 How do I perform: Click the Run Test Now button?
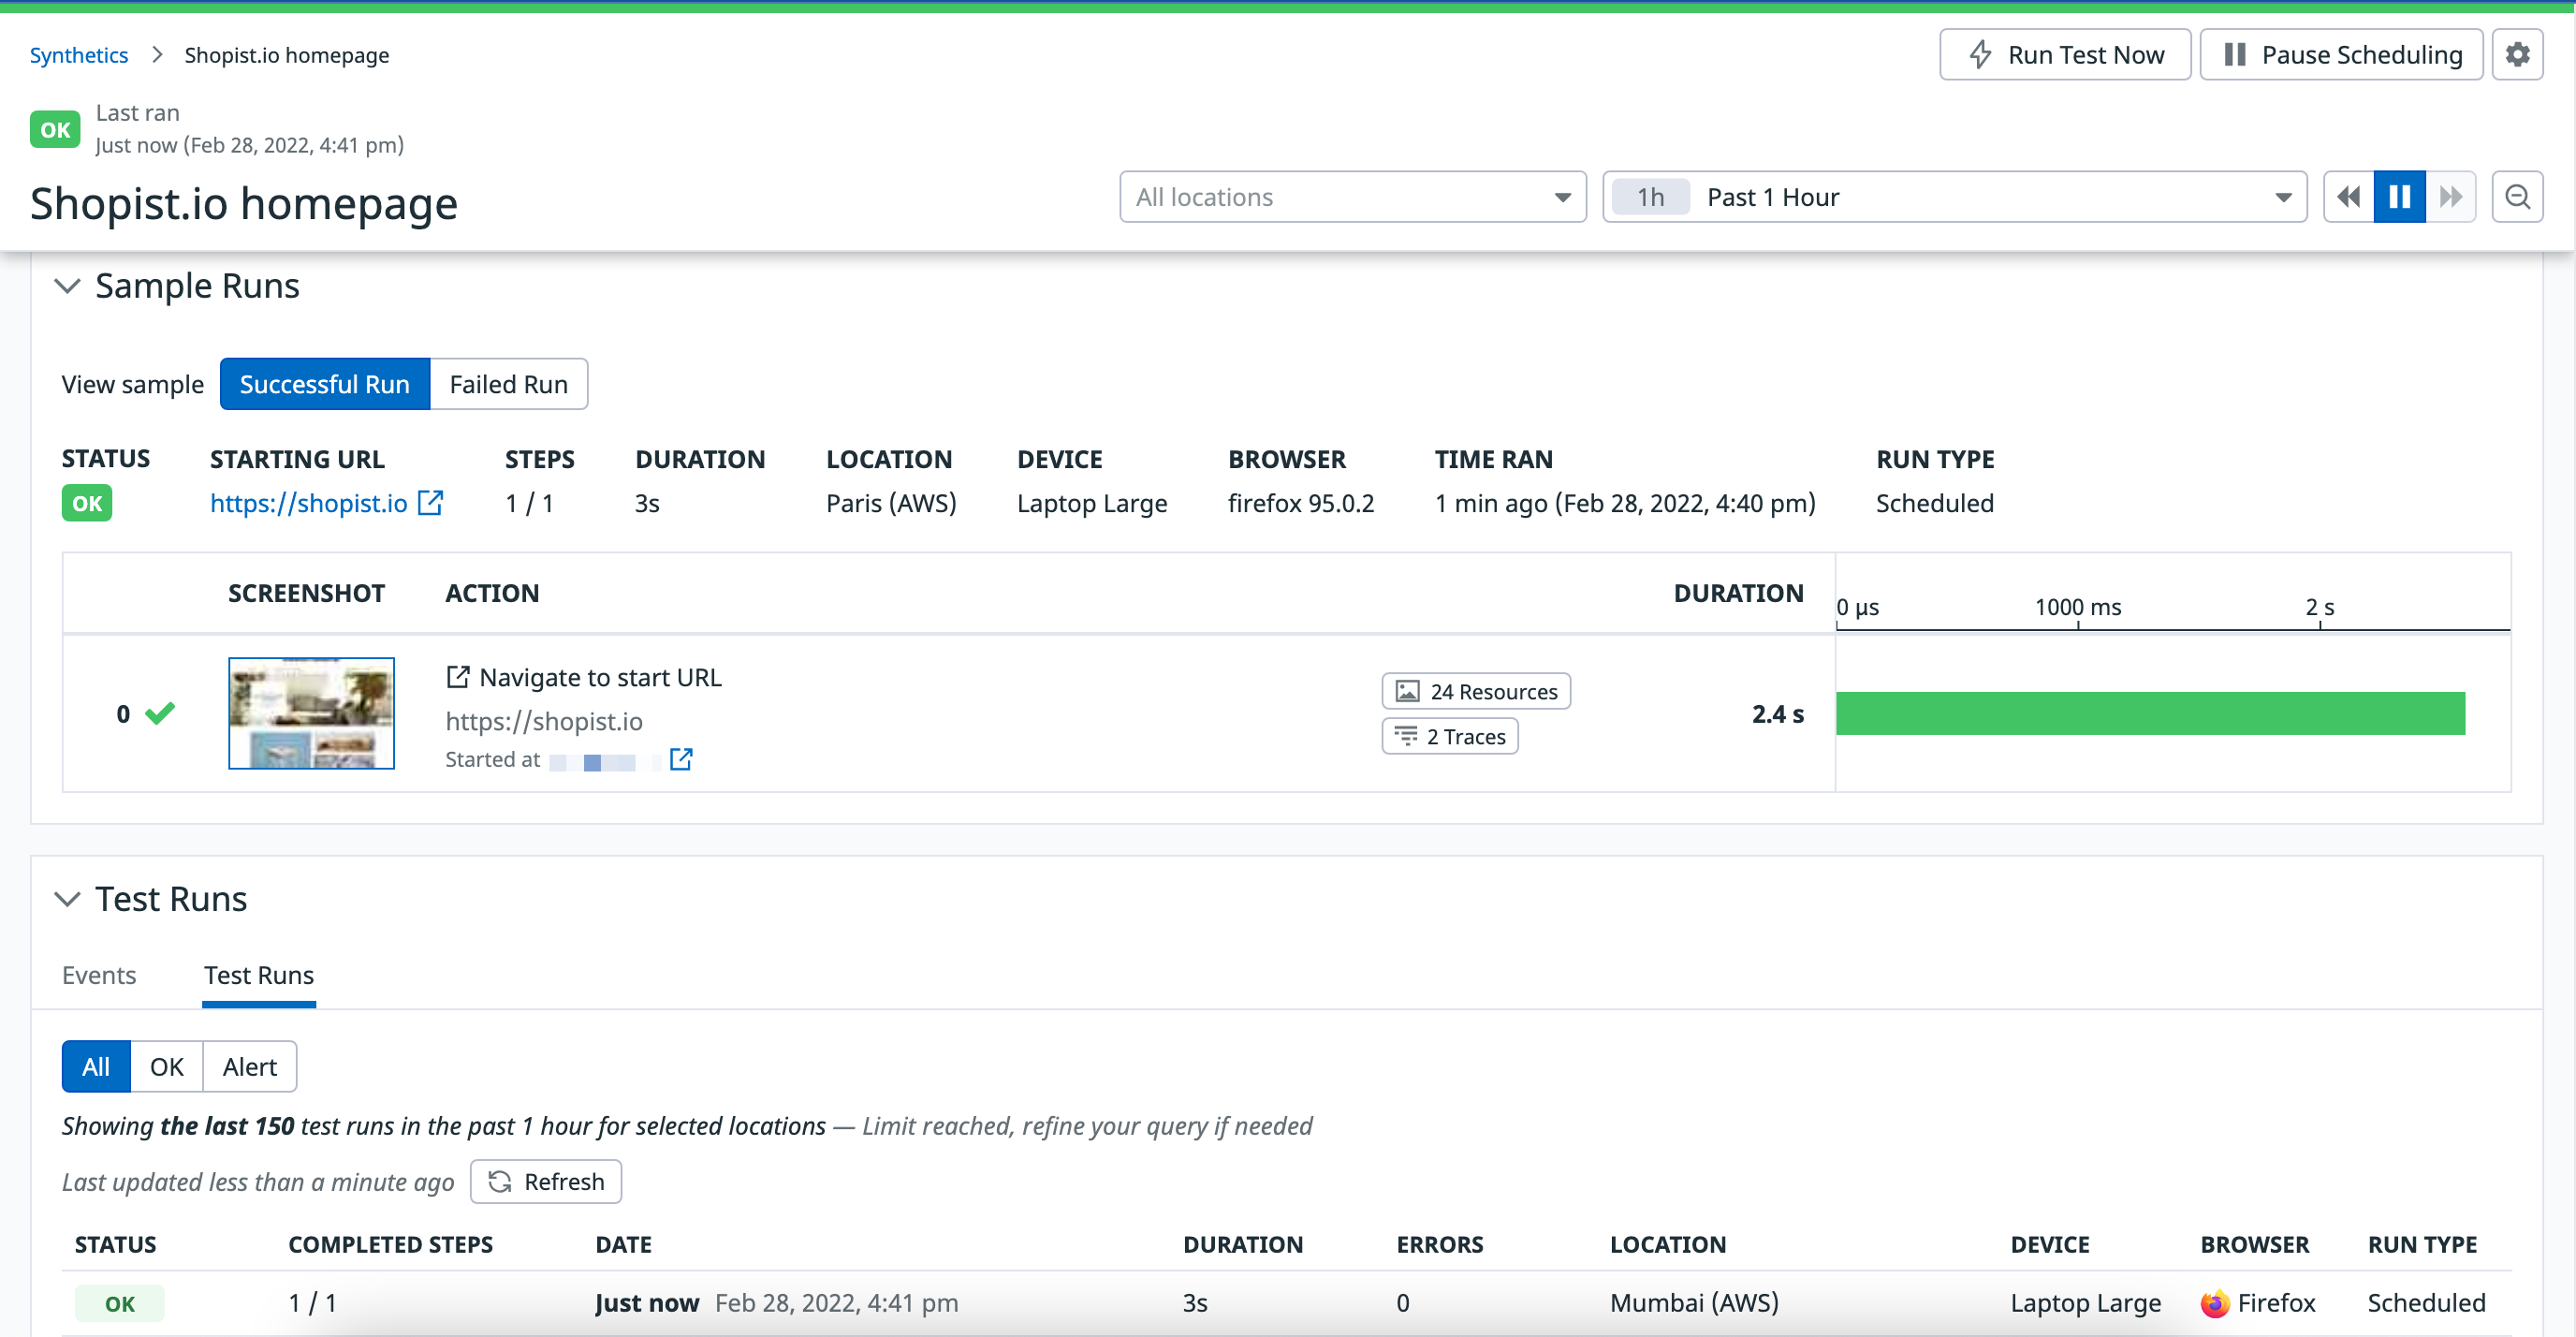tap(2065, 54)
